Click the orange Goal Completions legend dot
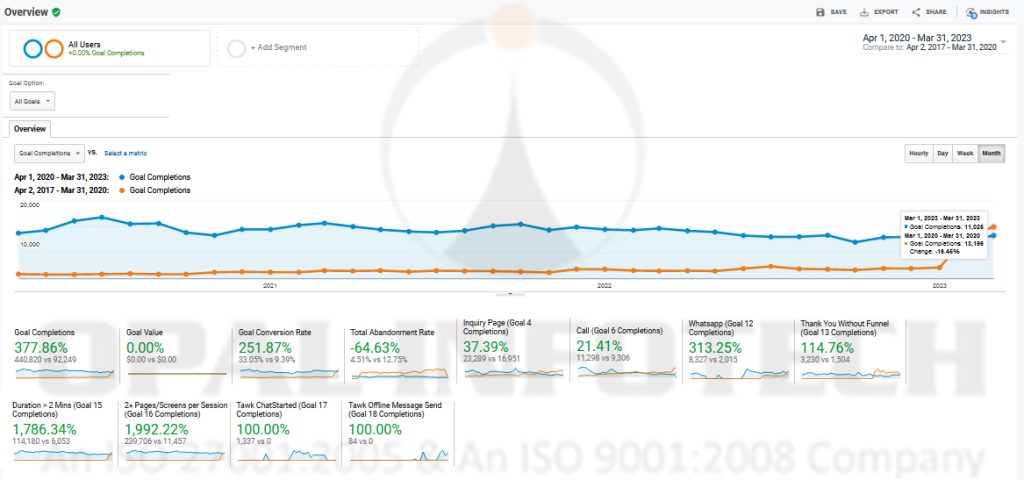The width and height of the screenshot is (1024, 480). [x=122, y=191]
